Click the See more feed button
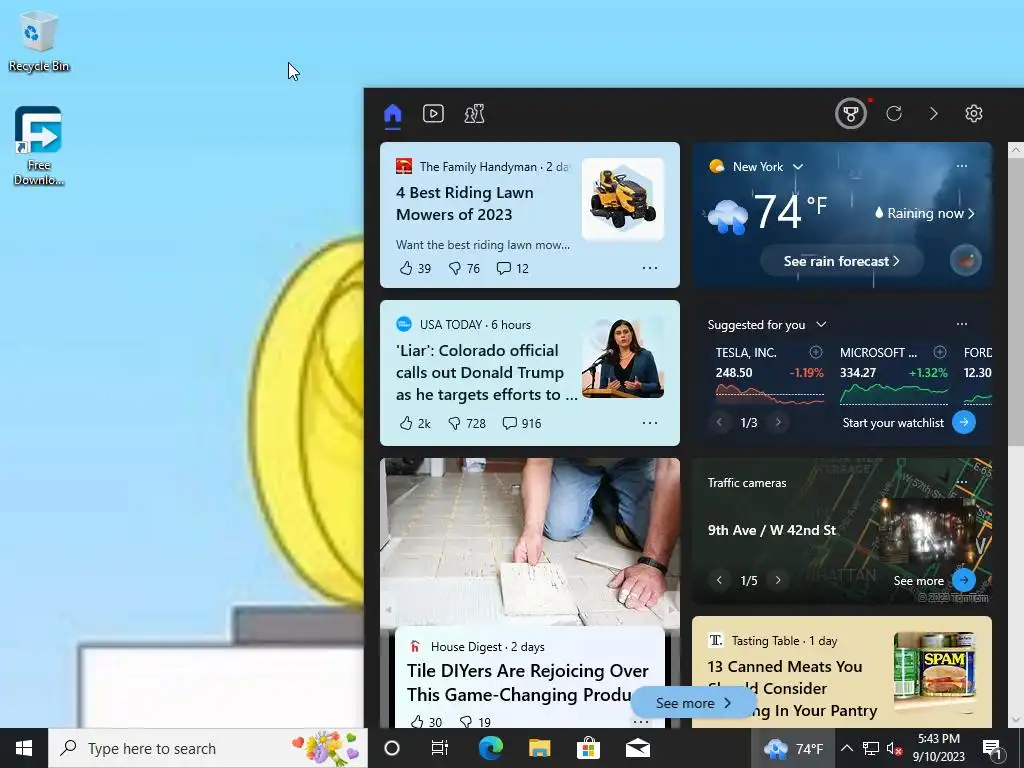This screenshot has width=1024, height=768. click(692, 703)
